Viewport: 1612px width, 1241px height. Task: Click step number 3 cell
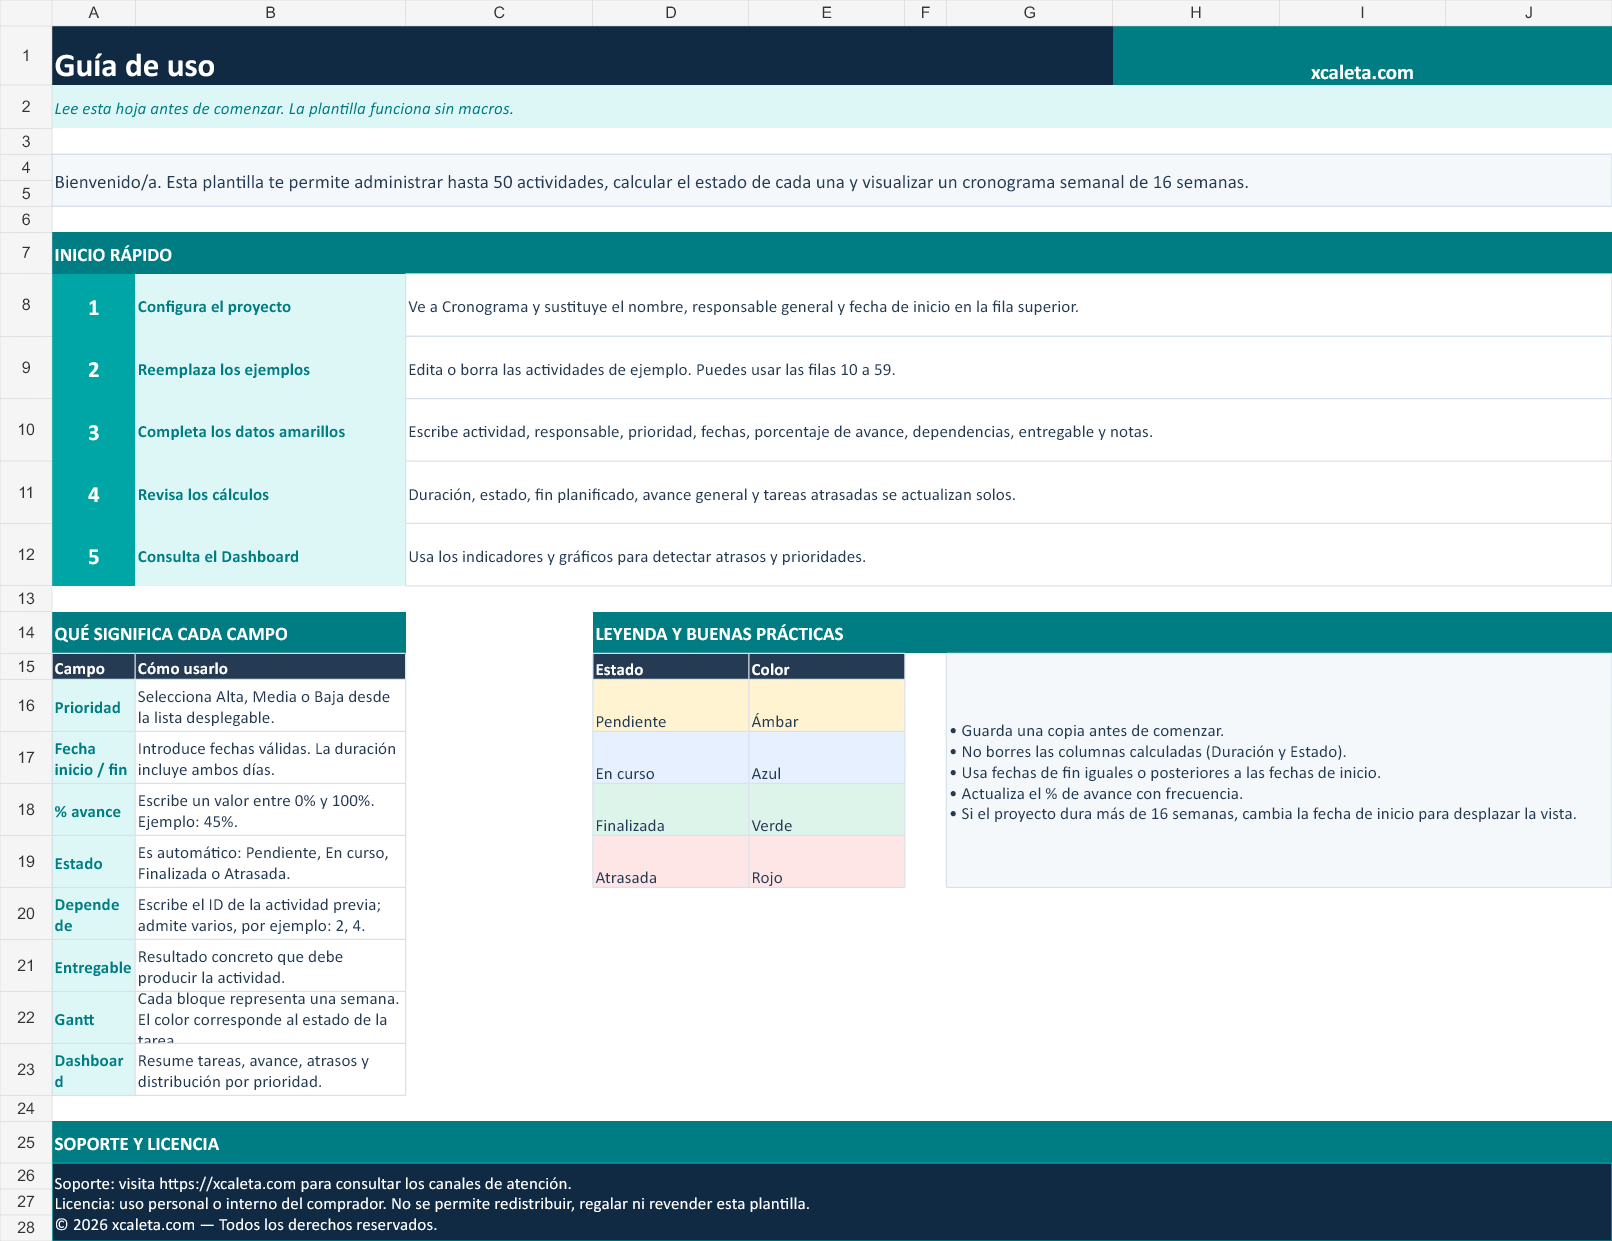point(93,430)
